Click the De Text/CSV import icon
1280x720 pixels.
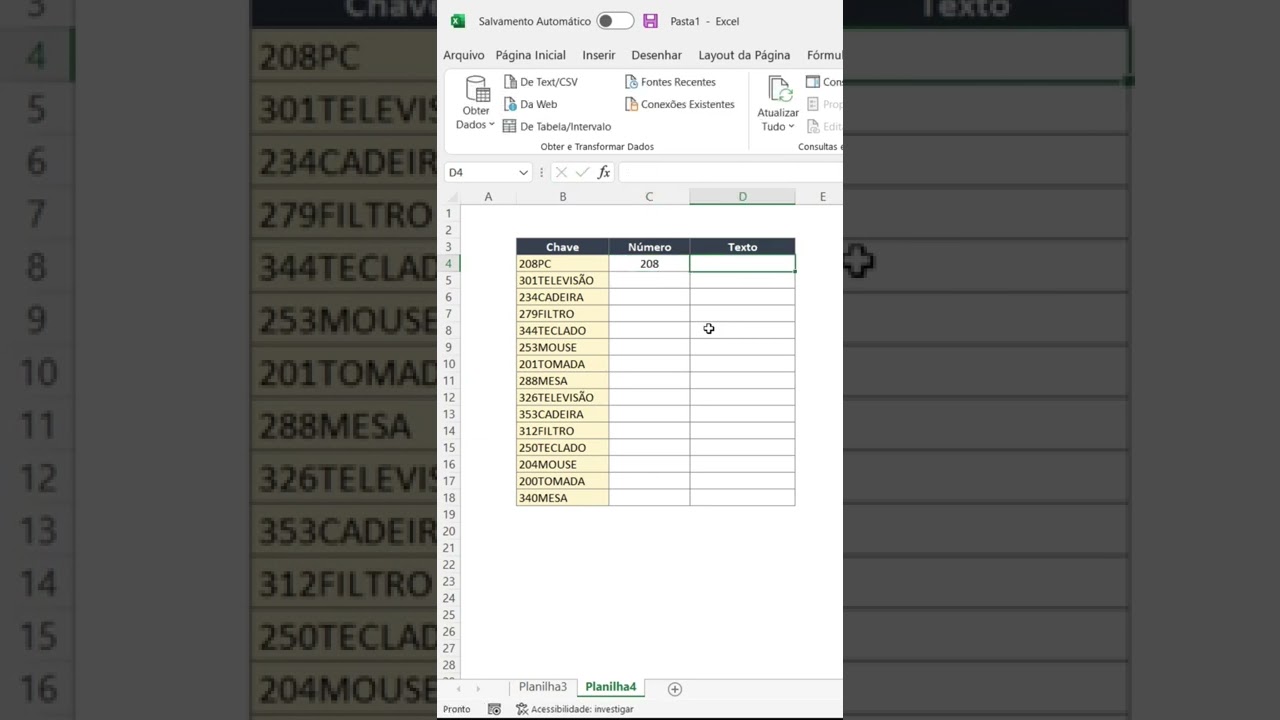tap(511, 82)
